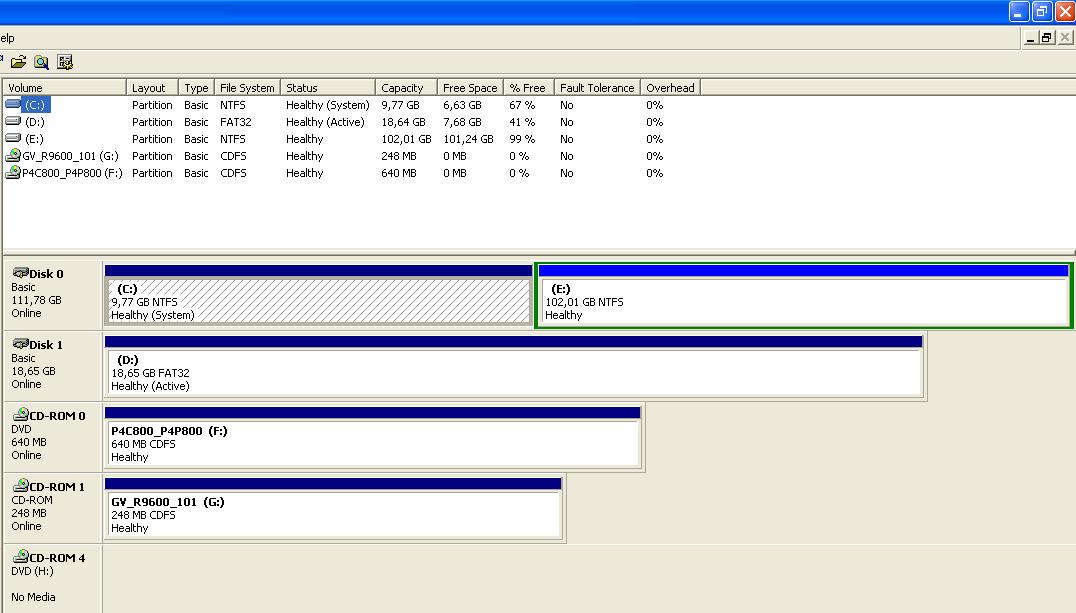Restore down the inner MMC child window
This screenshot has height=613, width=1076.
pyautogui.click(x=1047, y=38)
